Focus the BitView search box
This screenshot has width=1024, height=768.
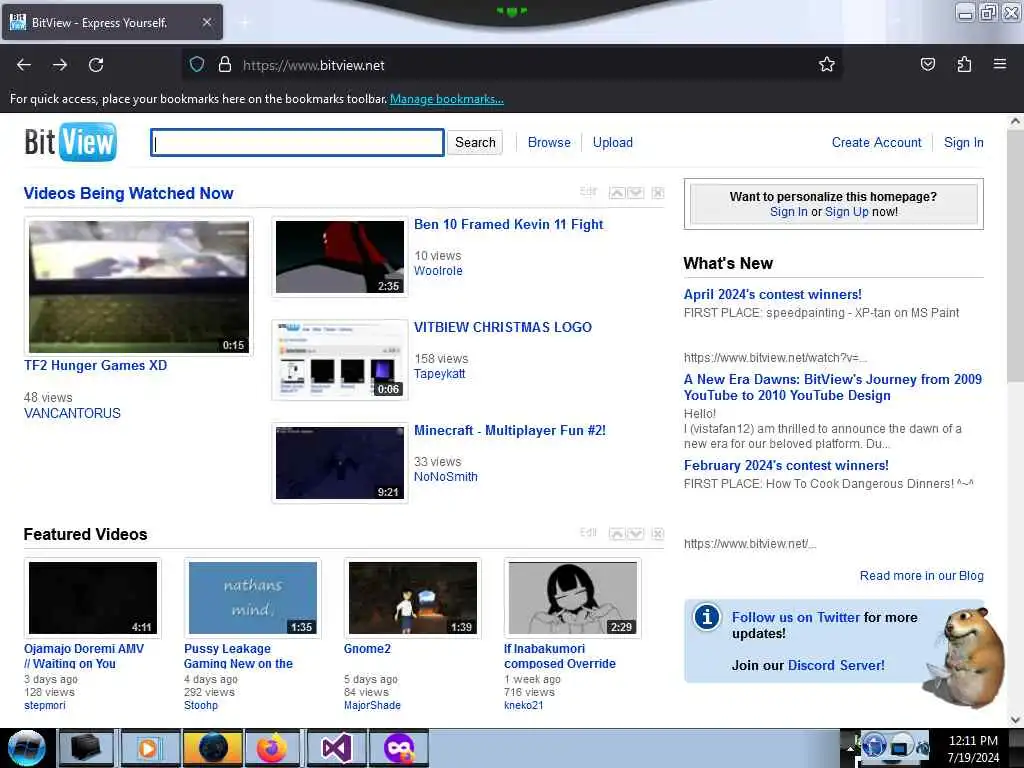297,142
